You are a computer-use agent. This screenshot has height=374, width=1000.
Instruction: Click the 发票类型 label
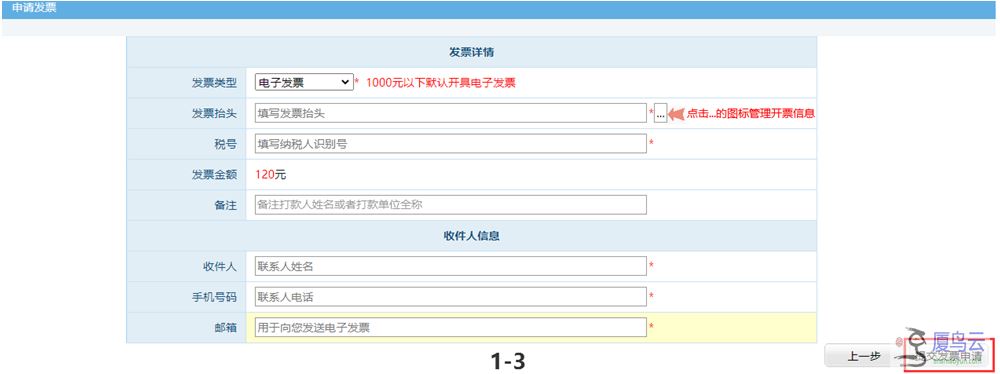pos(214,83)
